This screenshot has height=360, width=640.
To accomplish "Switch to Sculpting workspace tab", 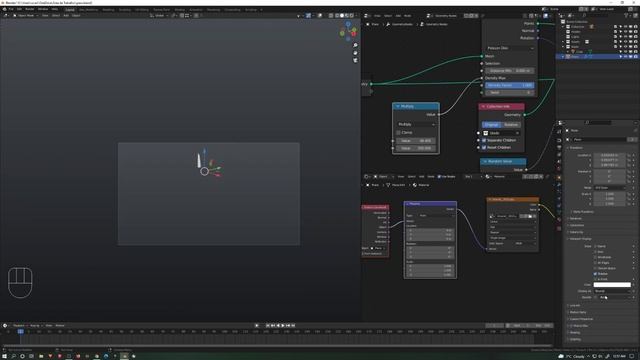I will coord(125,9).
